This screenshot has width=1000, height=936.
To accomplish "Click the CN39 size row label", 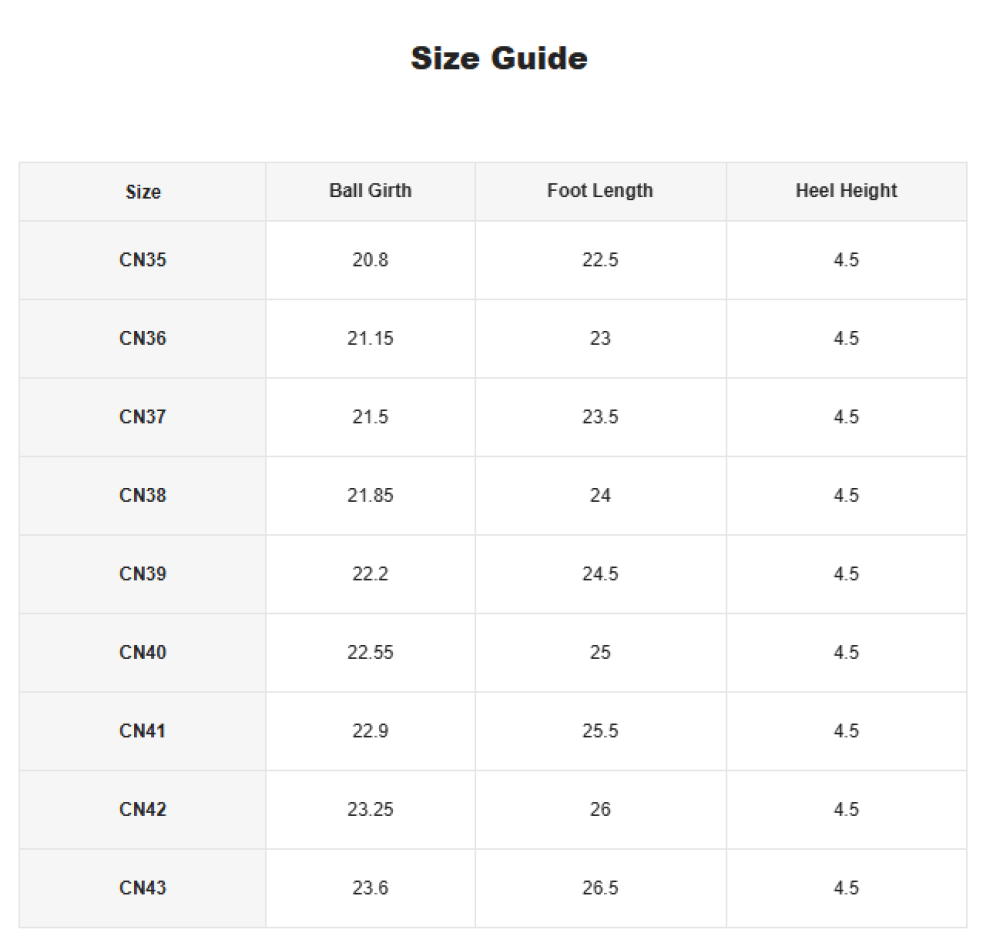I will (143, 574).
